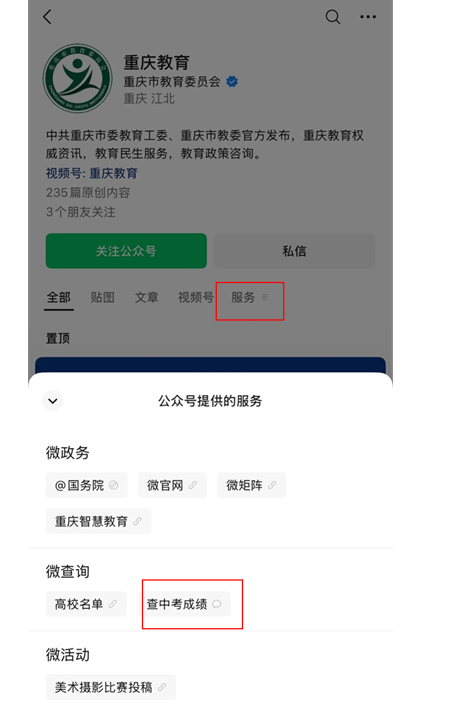This screenshot has width=468, height=713.
Task: Tap the back arrow icon
Action: (47, 17)
